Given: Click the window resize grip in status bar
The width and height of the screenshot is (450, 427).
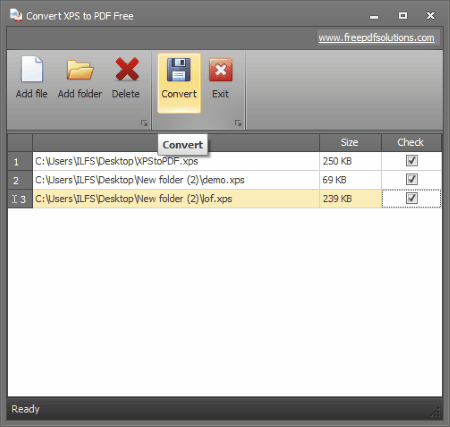Looking at the screenshot, I should tap(435, 413).
